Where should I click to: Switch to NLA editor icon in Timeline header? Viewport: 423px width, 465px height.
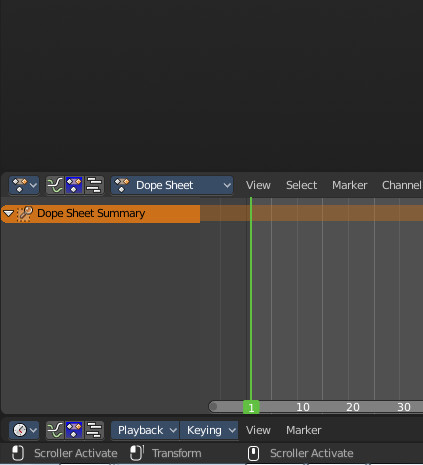[x=94, y=430]
